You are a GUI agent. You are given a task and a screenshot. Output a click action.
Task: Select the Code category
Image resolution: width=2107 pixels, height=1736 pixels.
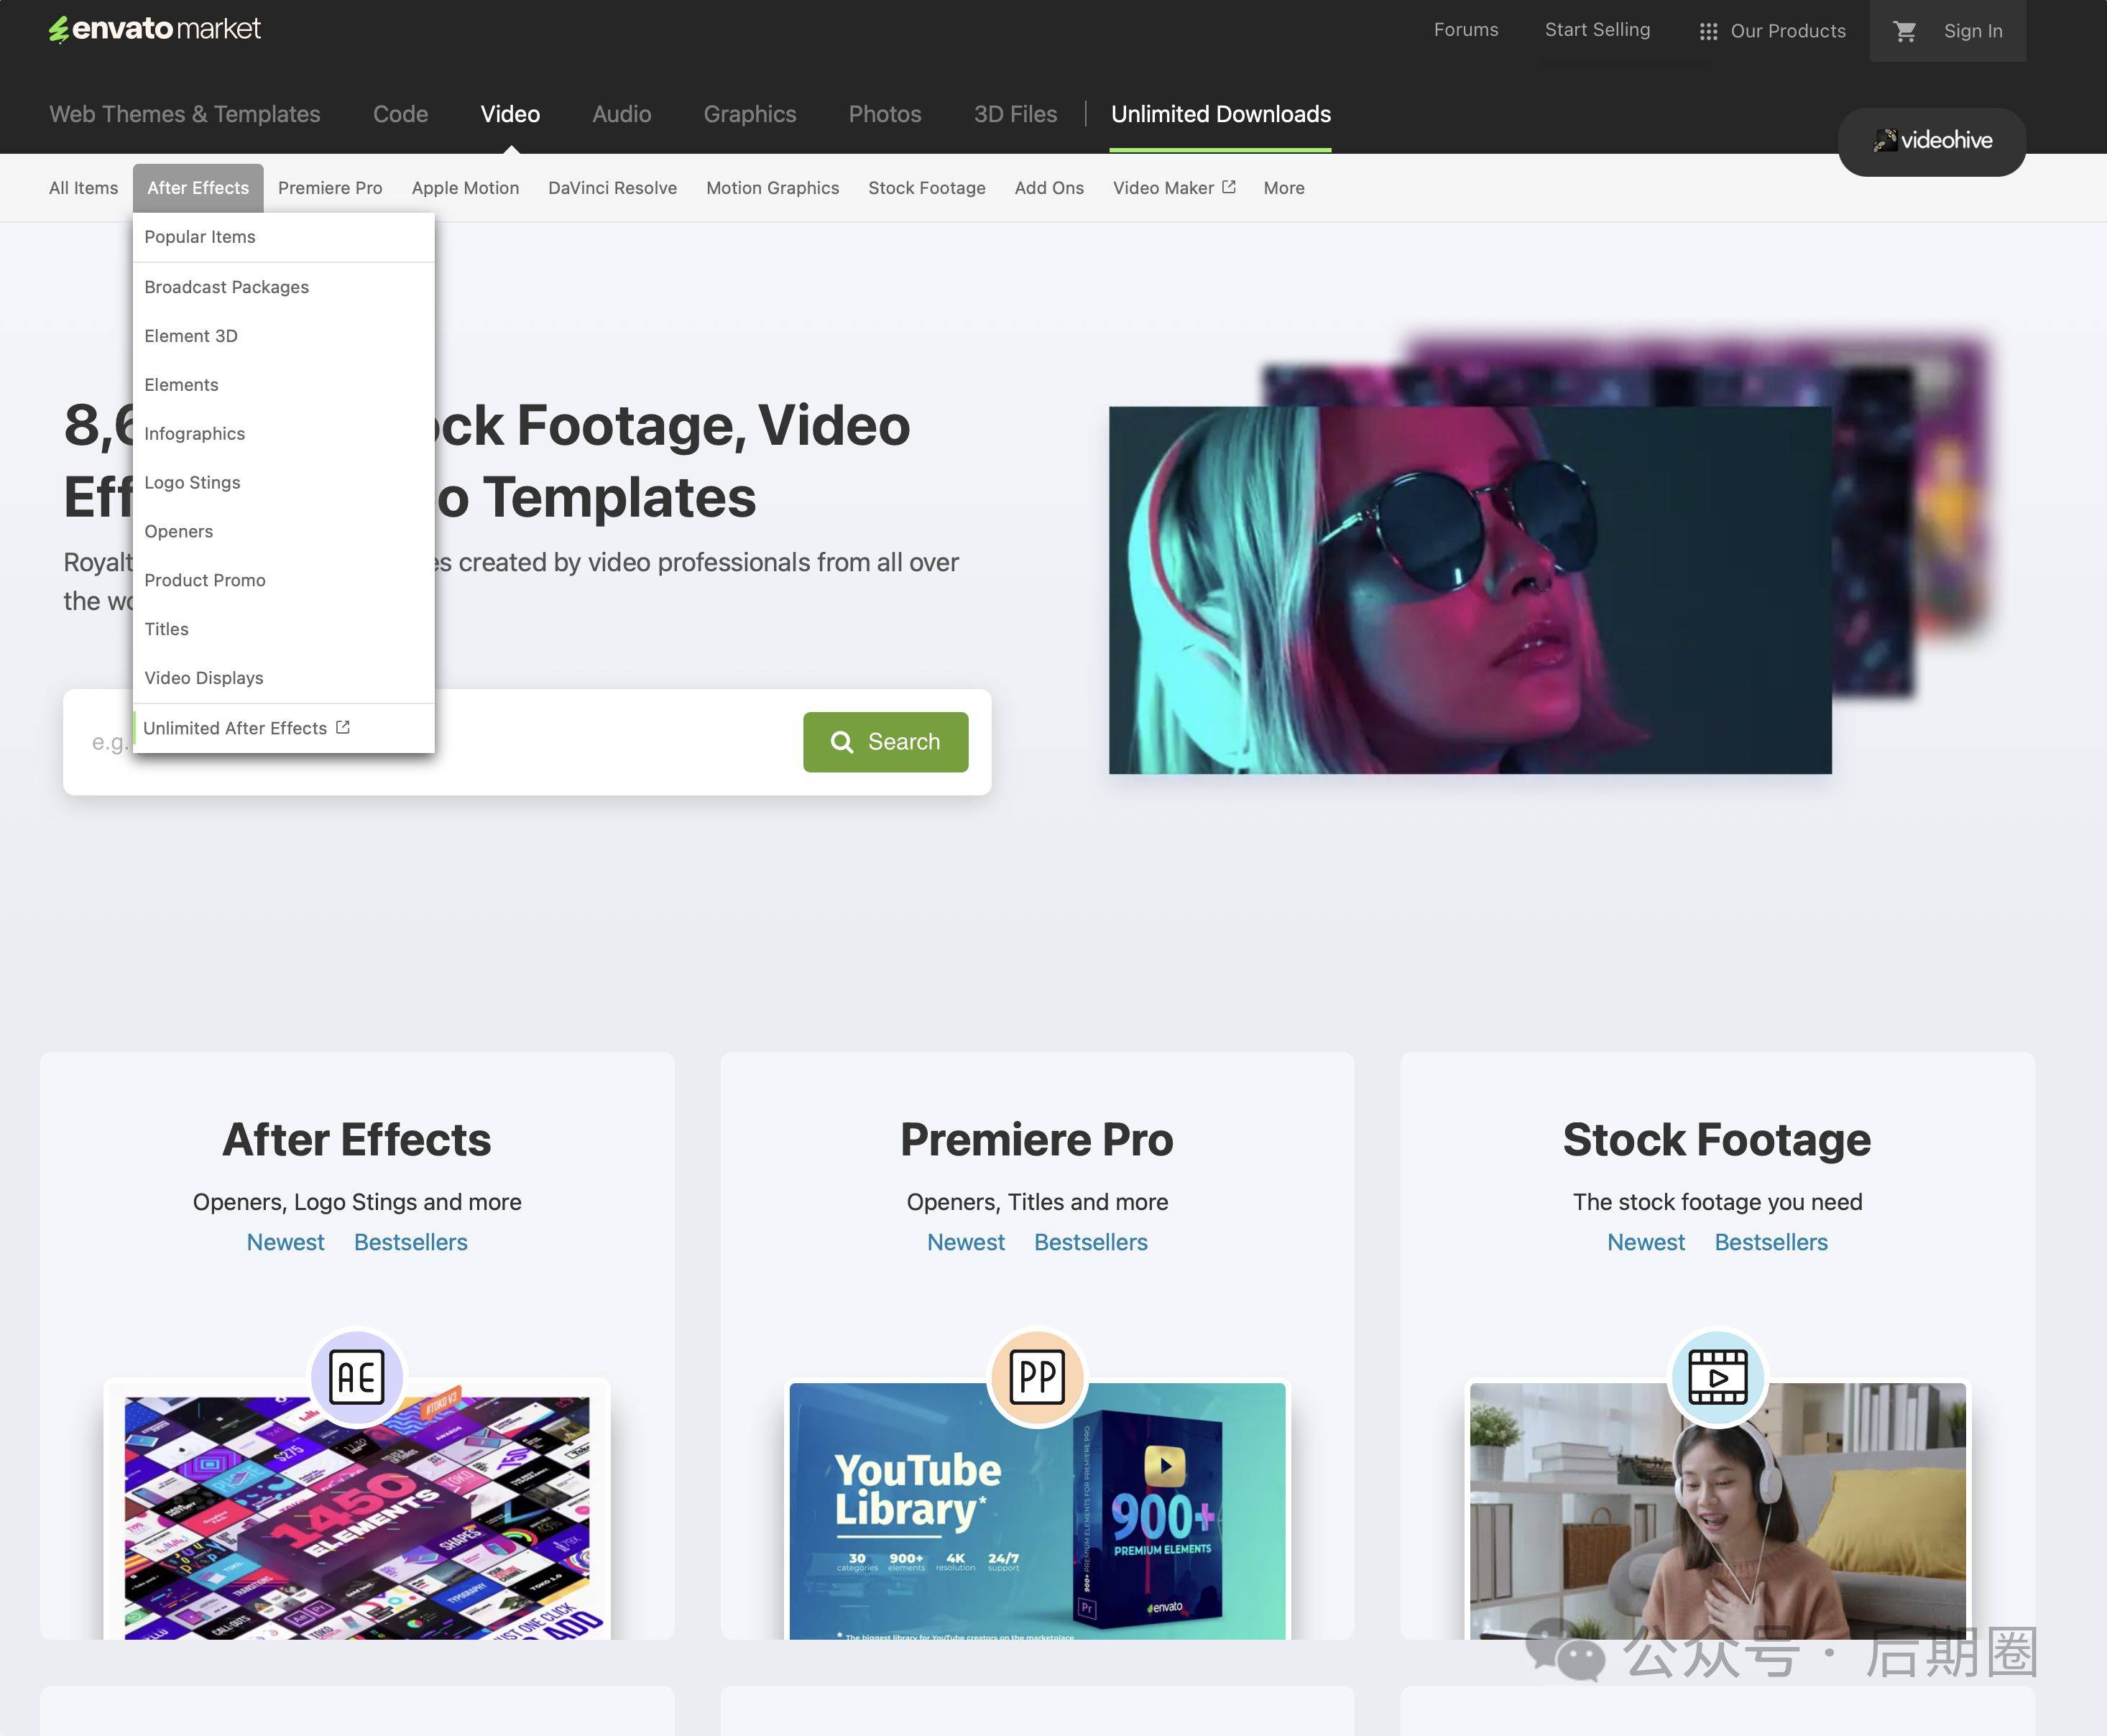pos(400,114)
